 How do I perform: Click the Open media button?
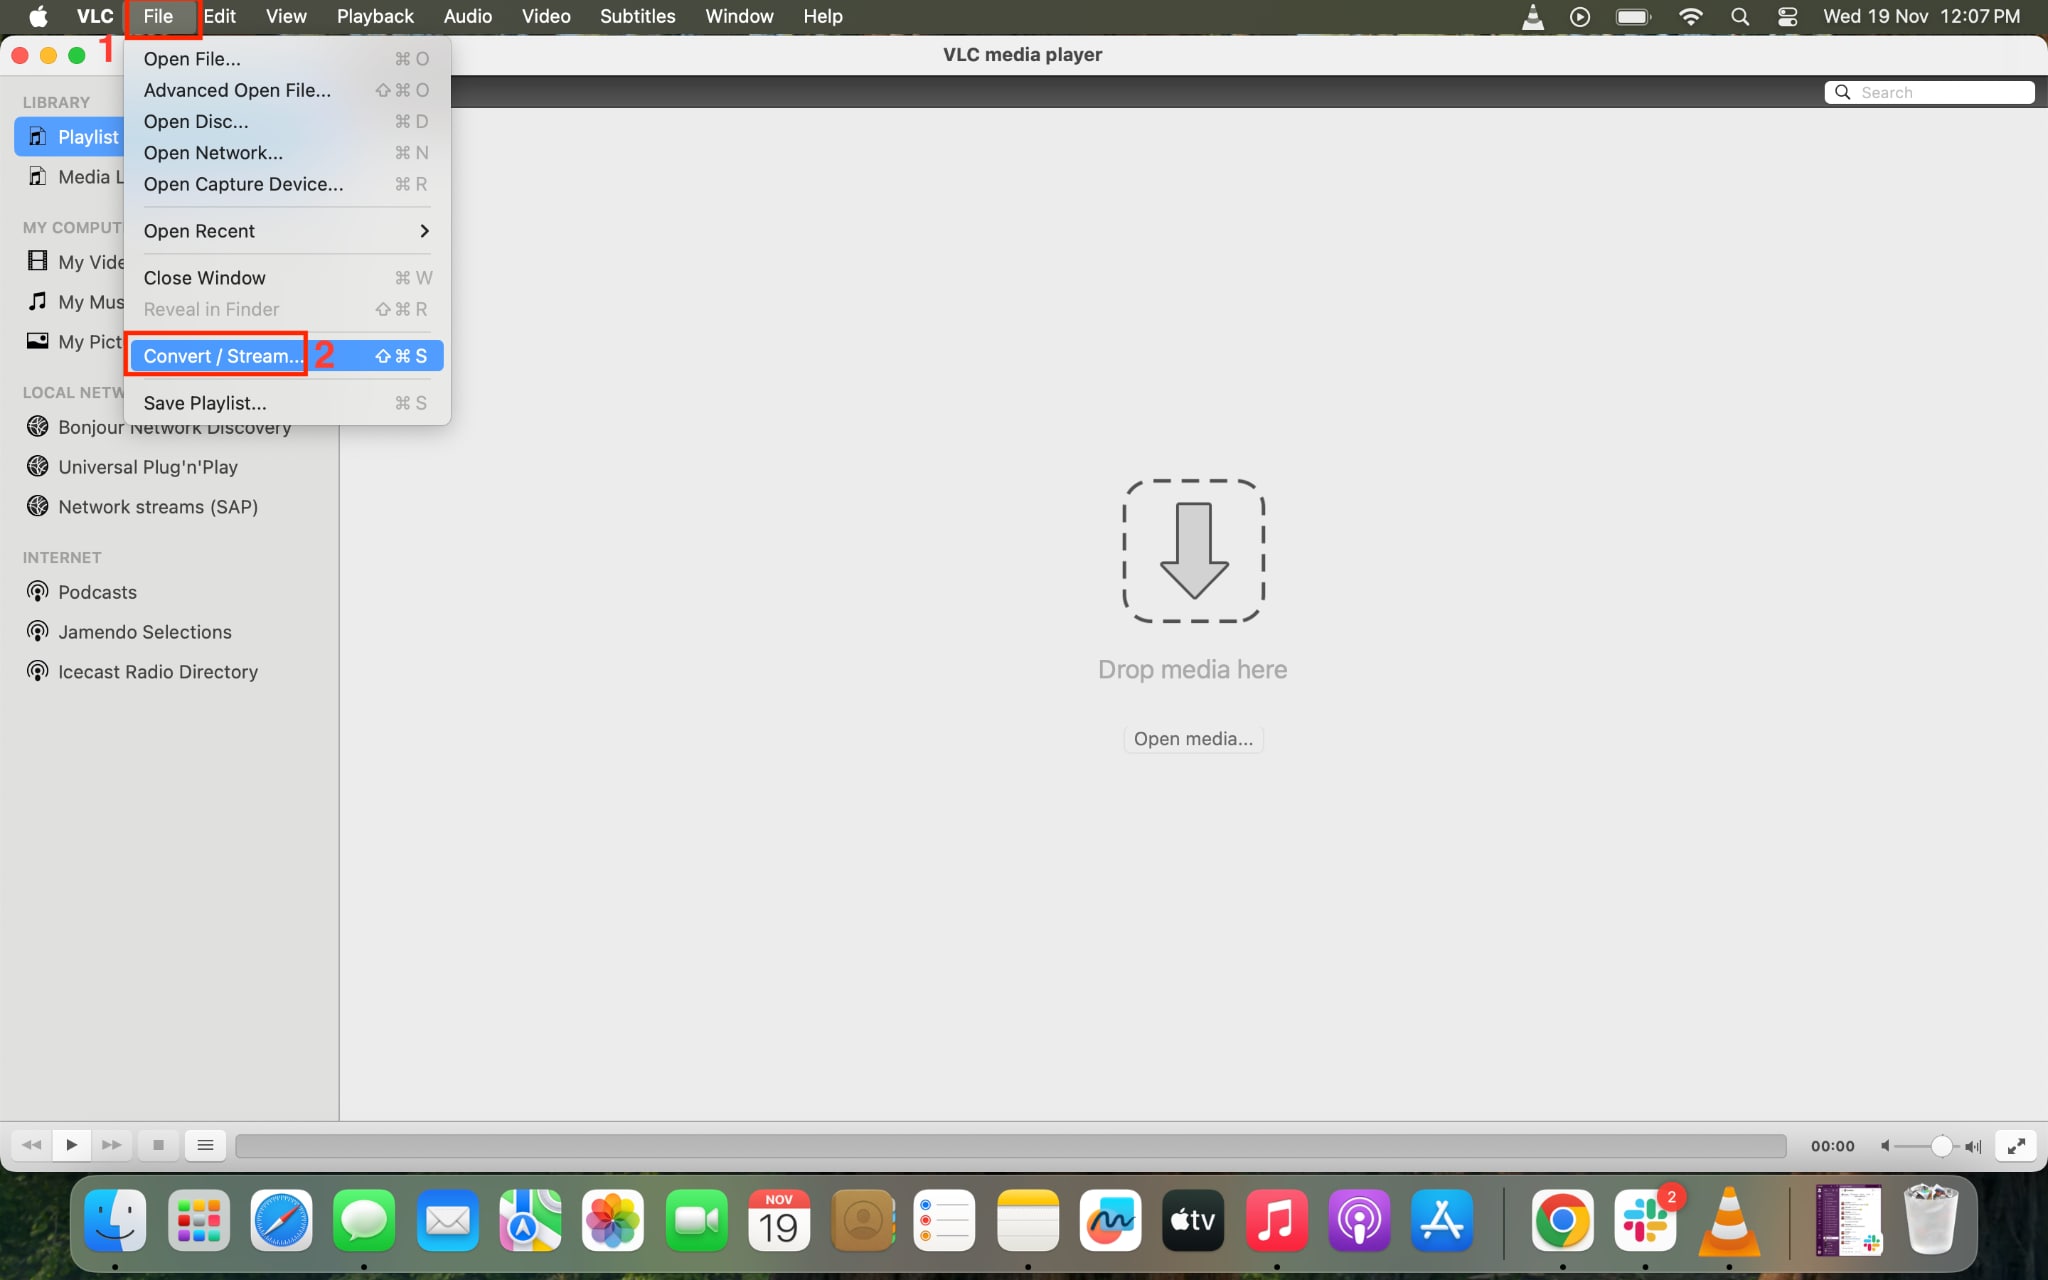tap(1192, 738)
